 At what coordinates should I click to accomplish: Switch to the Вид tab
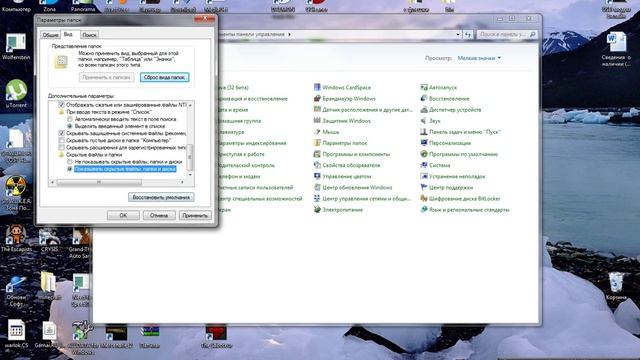(x=69, y=34)
